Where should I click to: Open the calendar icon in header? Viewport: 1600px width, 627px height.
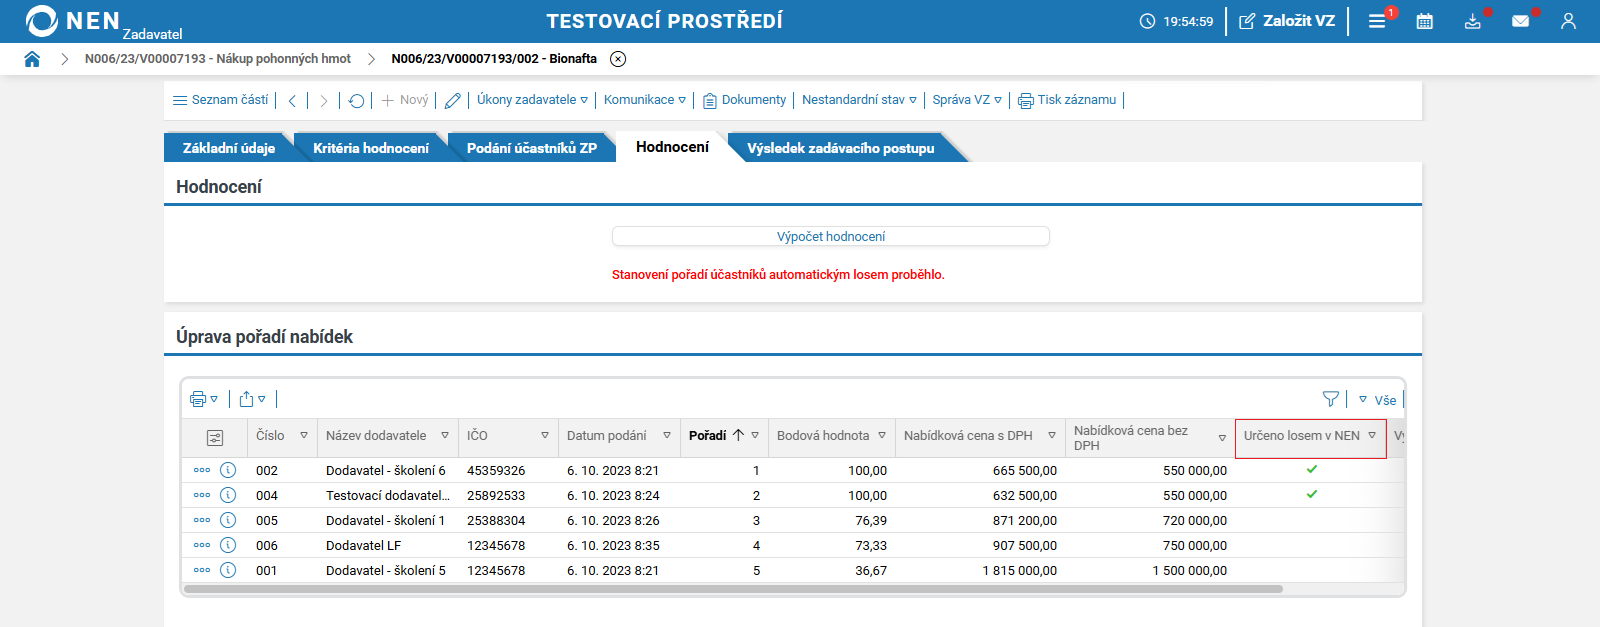pos(1425,21)
